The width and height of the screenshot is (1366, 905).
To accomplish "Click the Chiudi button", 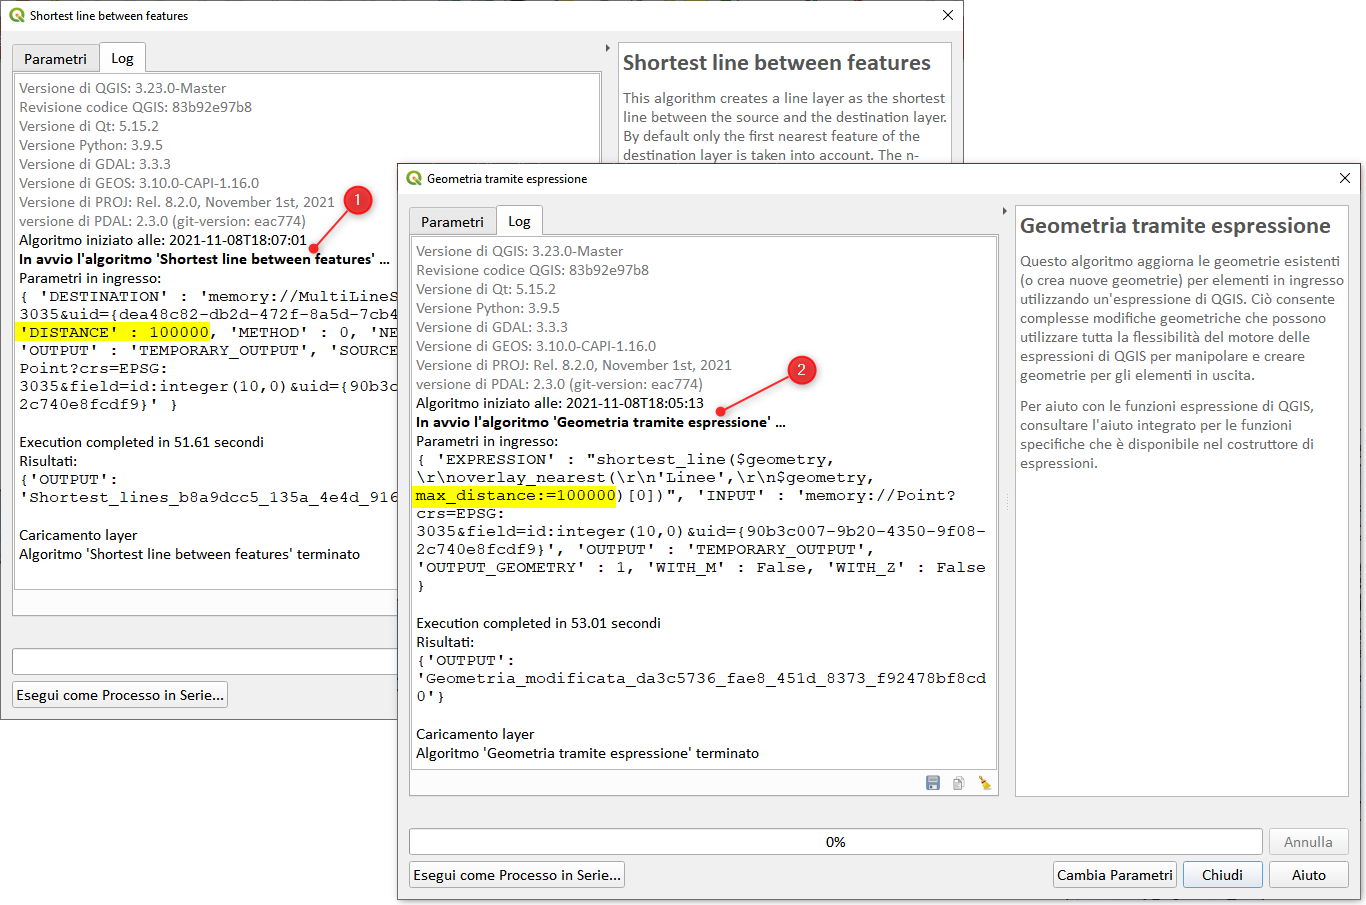I will [x=1222, y=875].
